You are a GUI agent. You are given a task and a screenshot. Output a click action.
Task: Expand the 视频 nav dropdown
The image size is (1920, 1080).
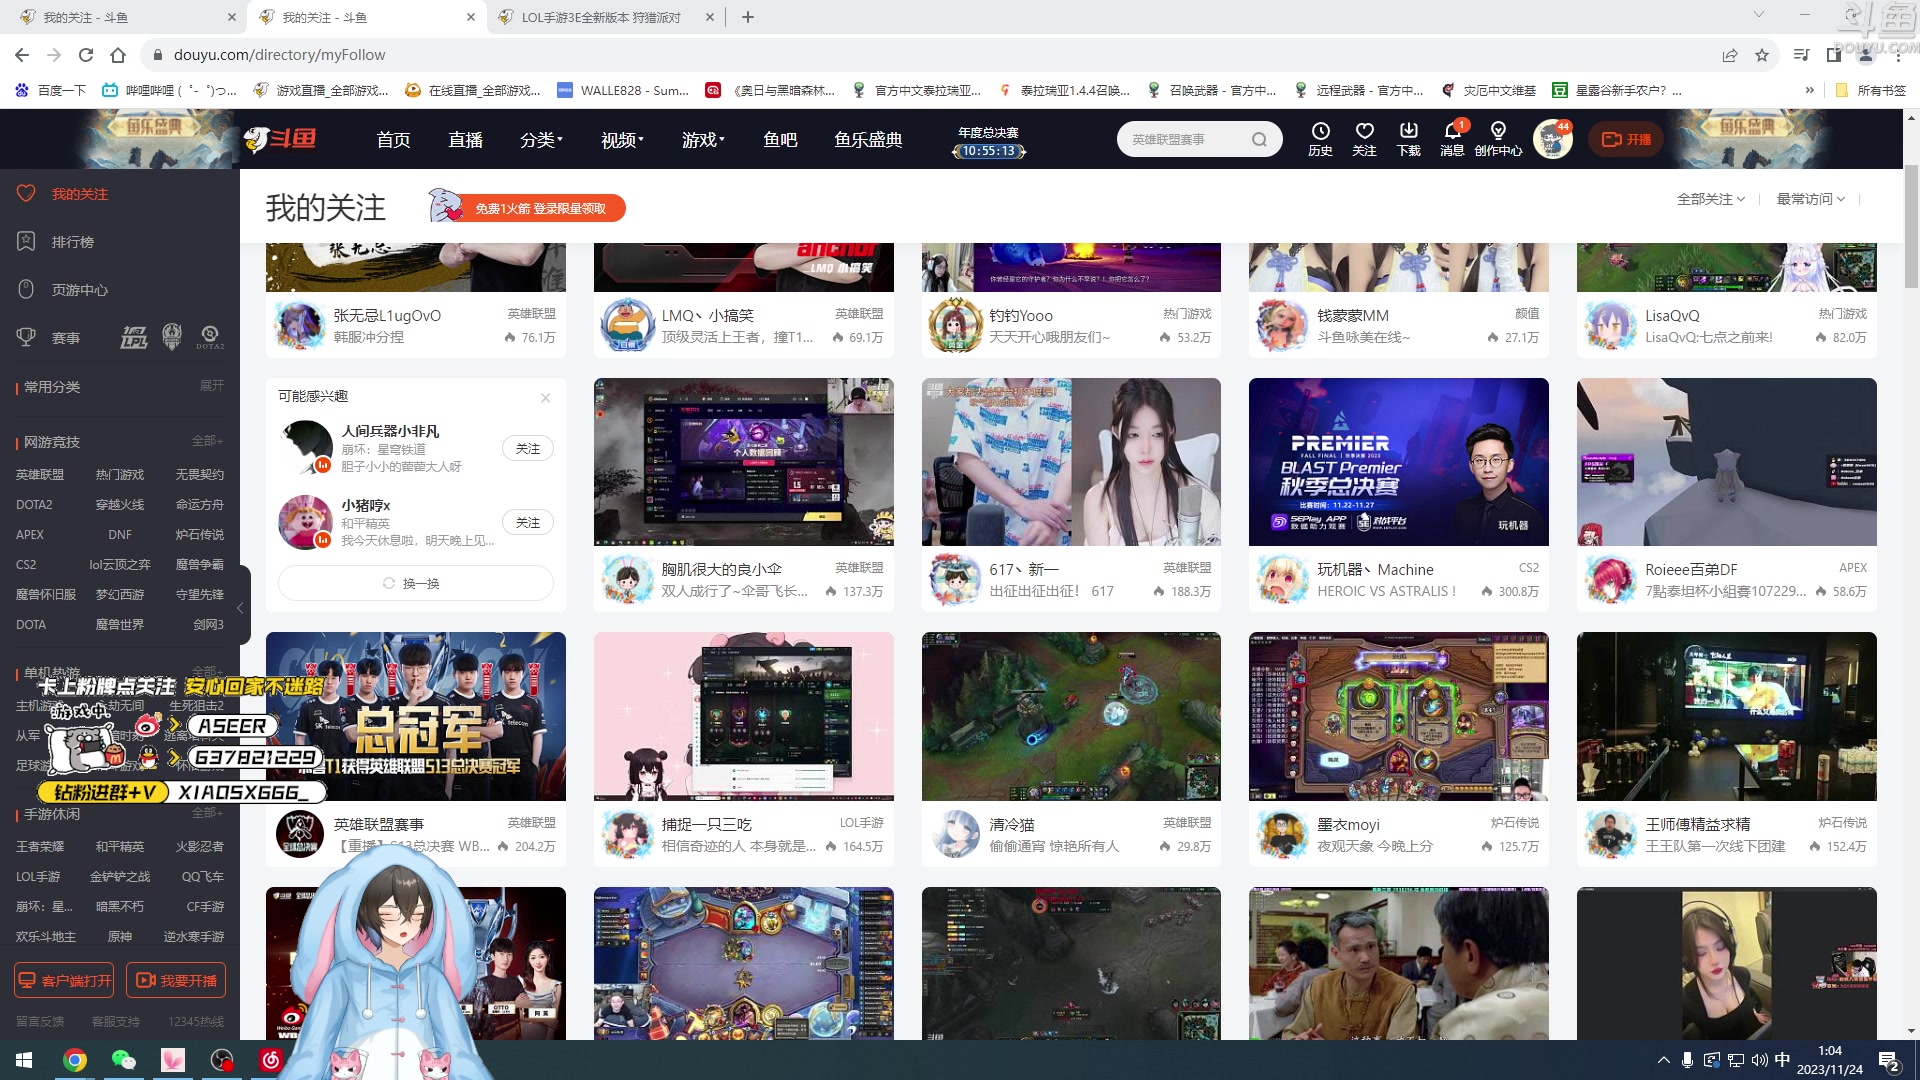pos(622,140)
